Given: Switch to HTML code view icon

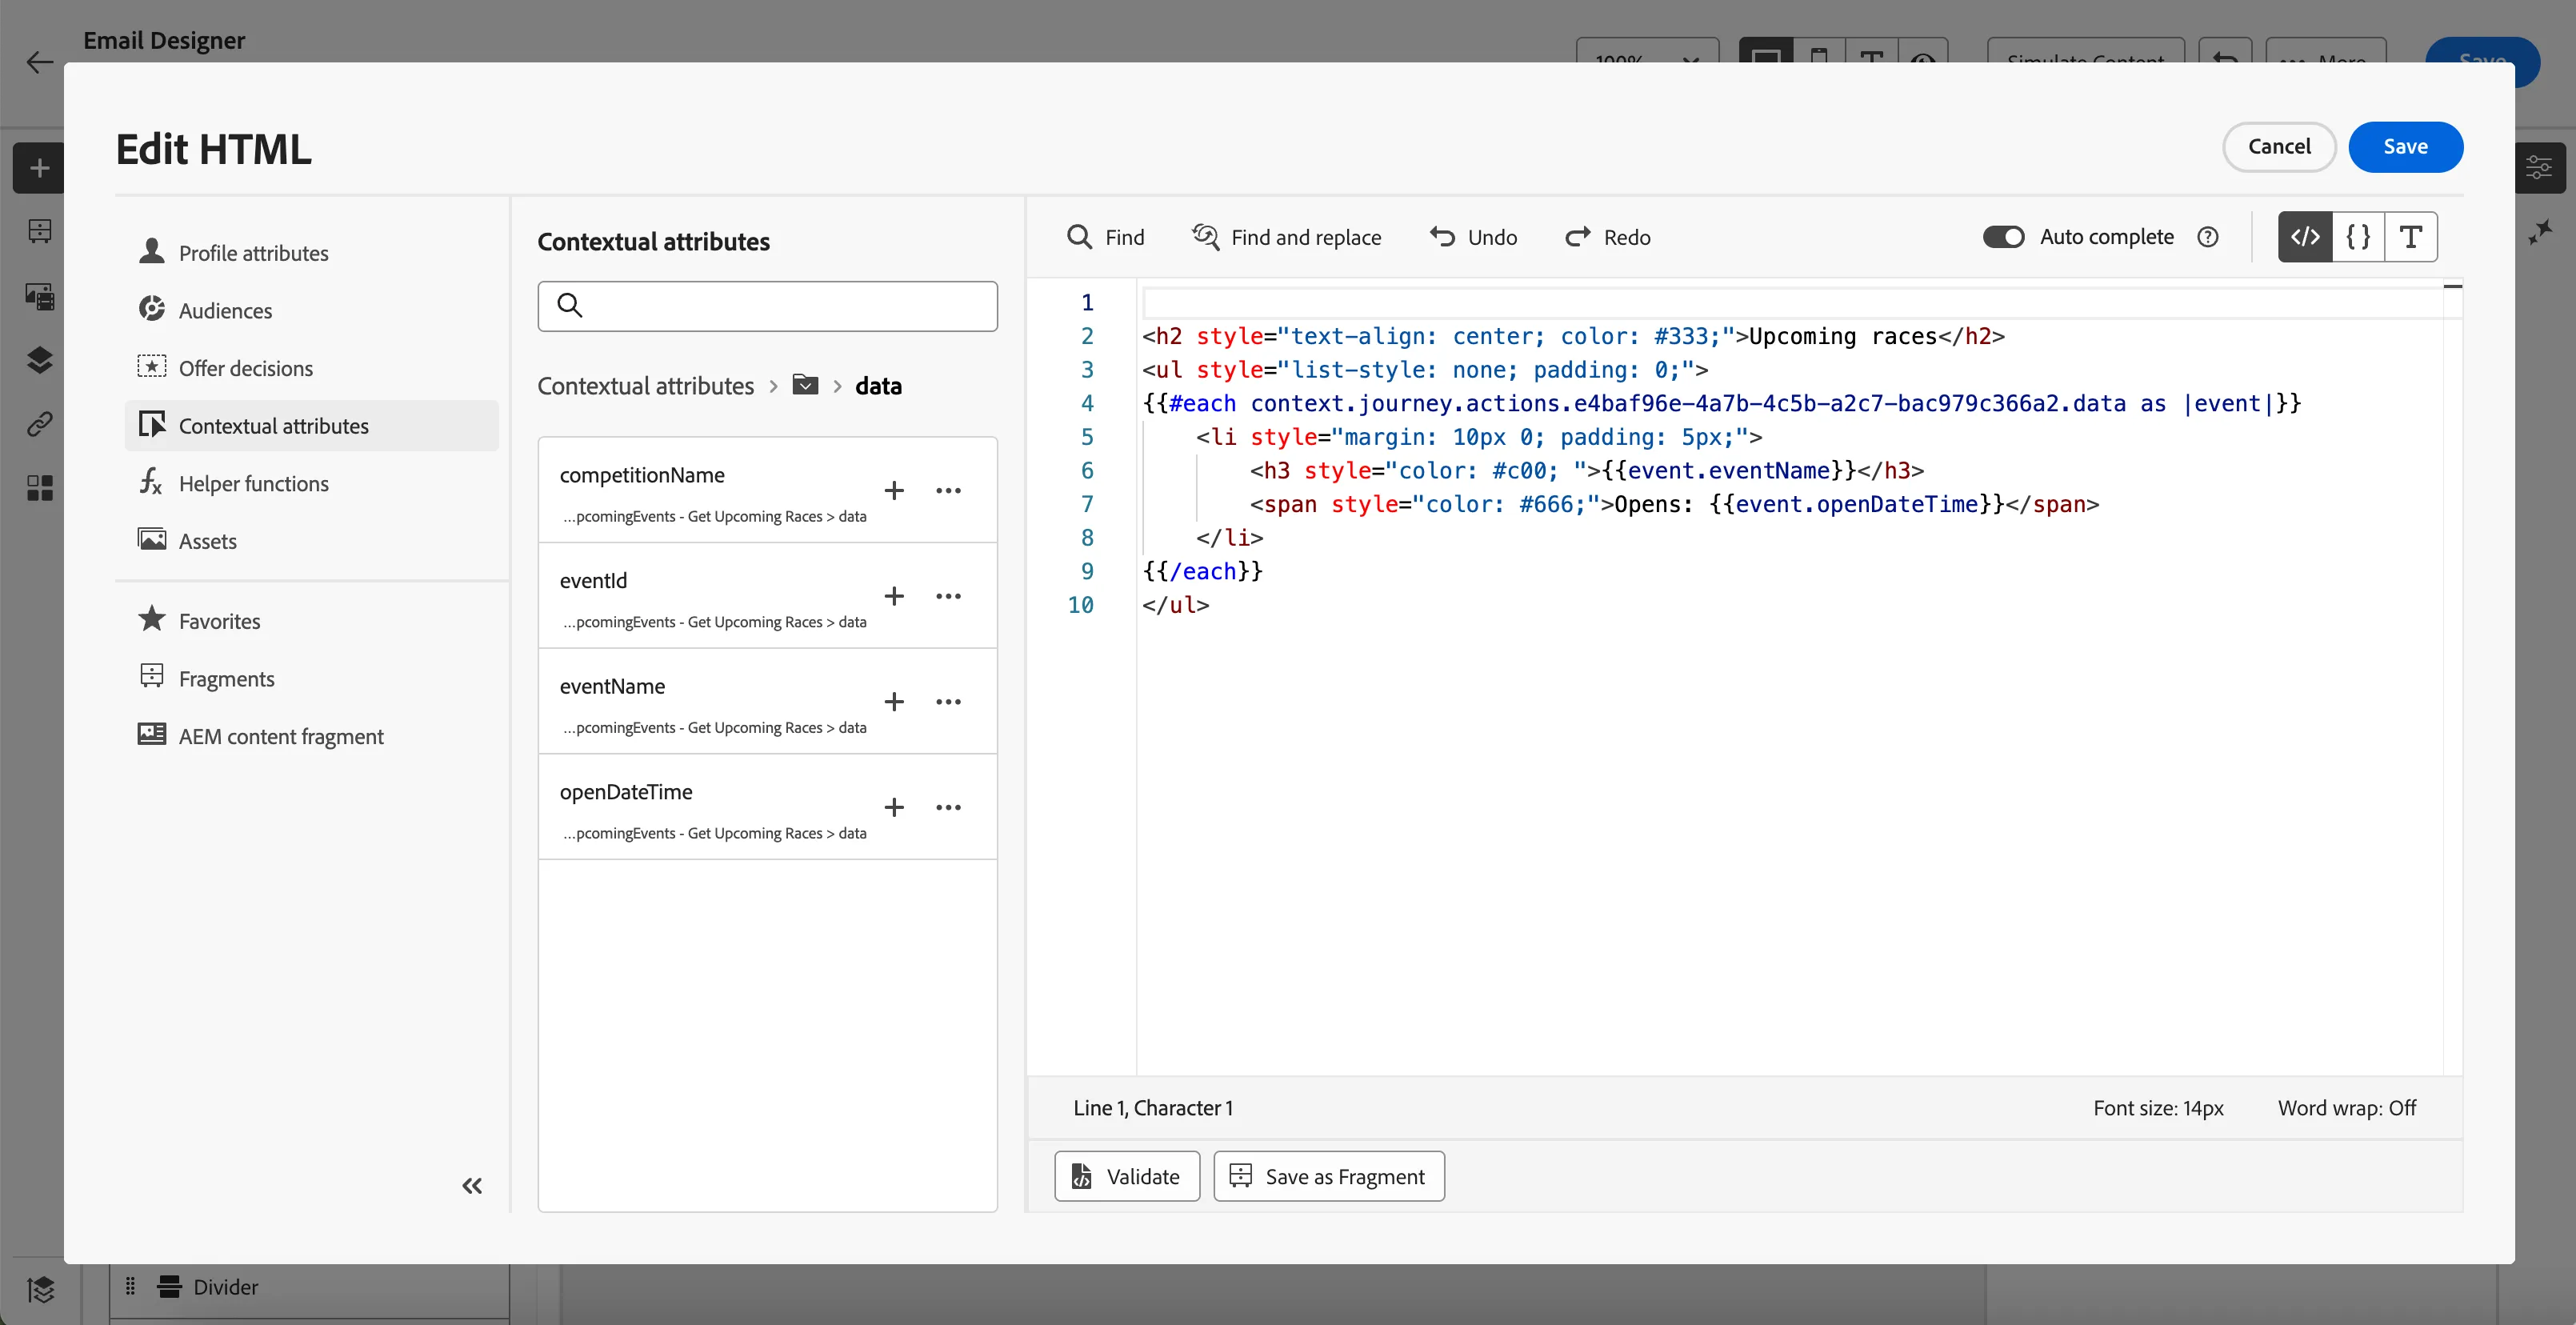Looking at the screenshot, I should (2304, 237).
